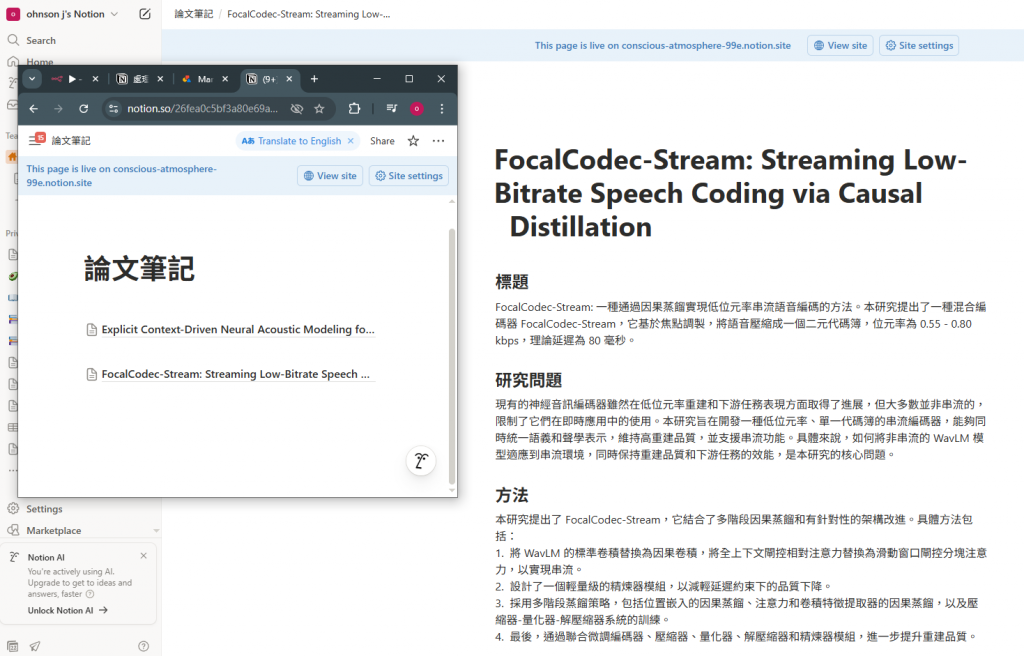
Task: Click Share in the popup window
Action: [x=382, y=140]
